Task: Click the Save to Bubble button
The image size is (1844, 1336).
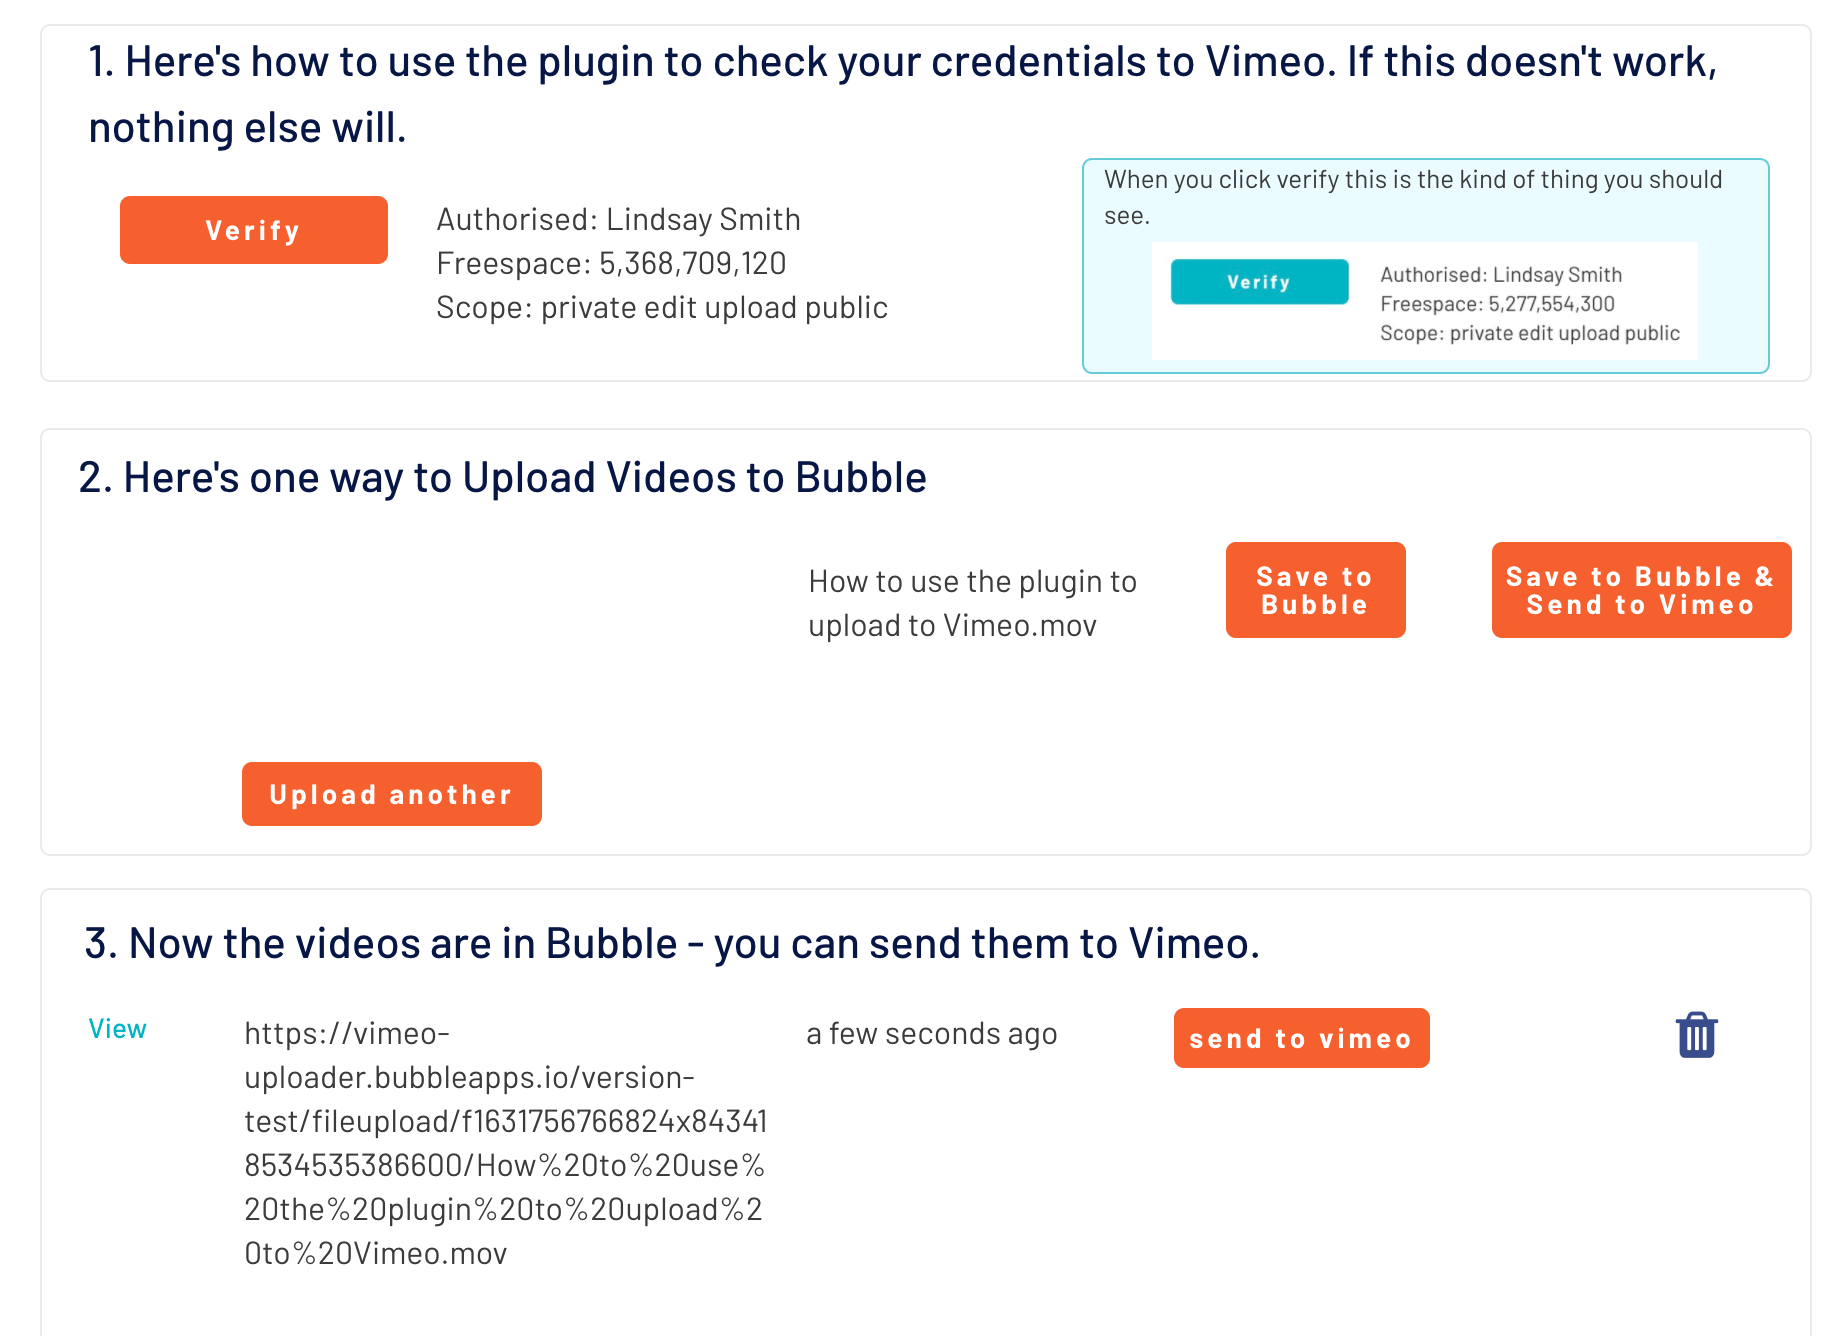Action: [1315, 590]
